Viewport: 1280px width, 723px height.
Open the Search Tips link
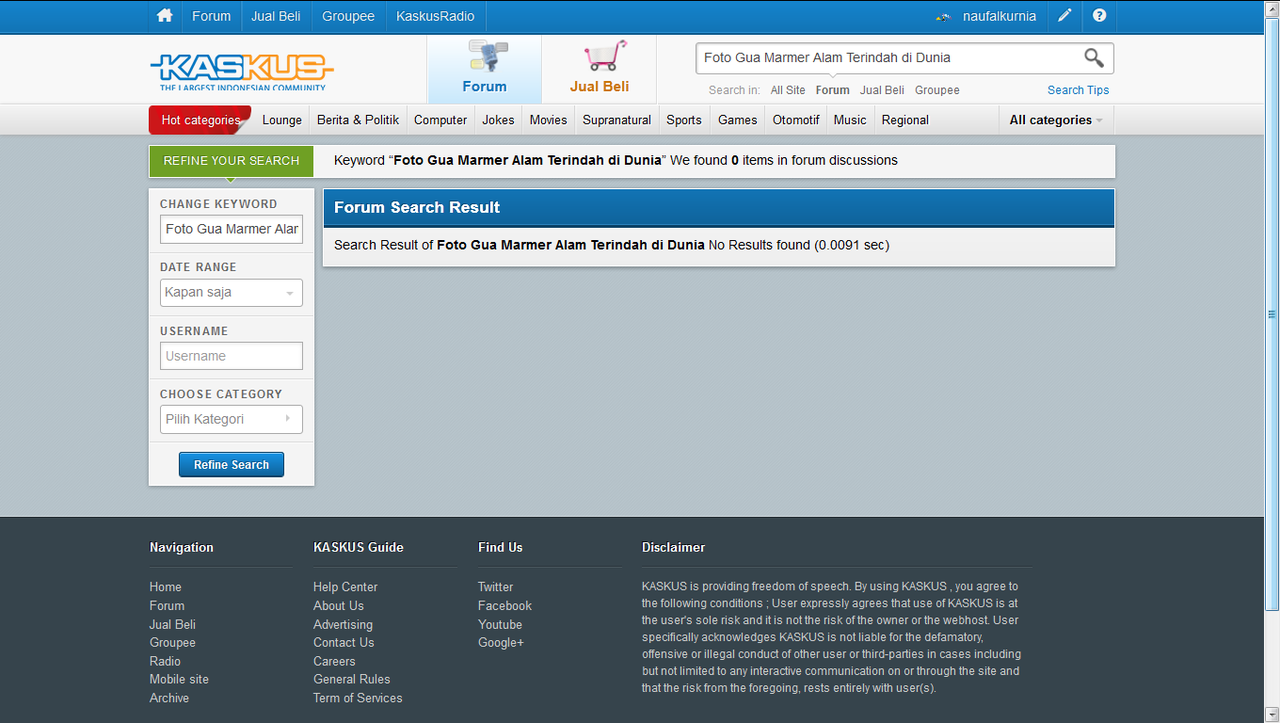tap(1078, 90)
